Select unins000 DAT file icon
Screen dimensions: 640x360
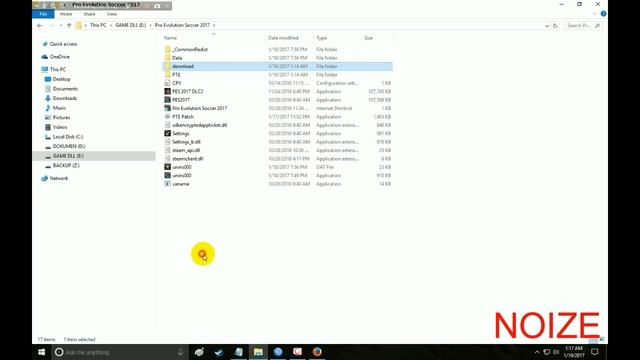167,167
